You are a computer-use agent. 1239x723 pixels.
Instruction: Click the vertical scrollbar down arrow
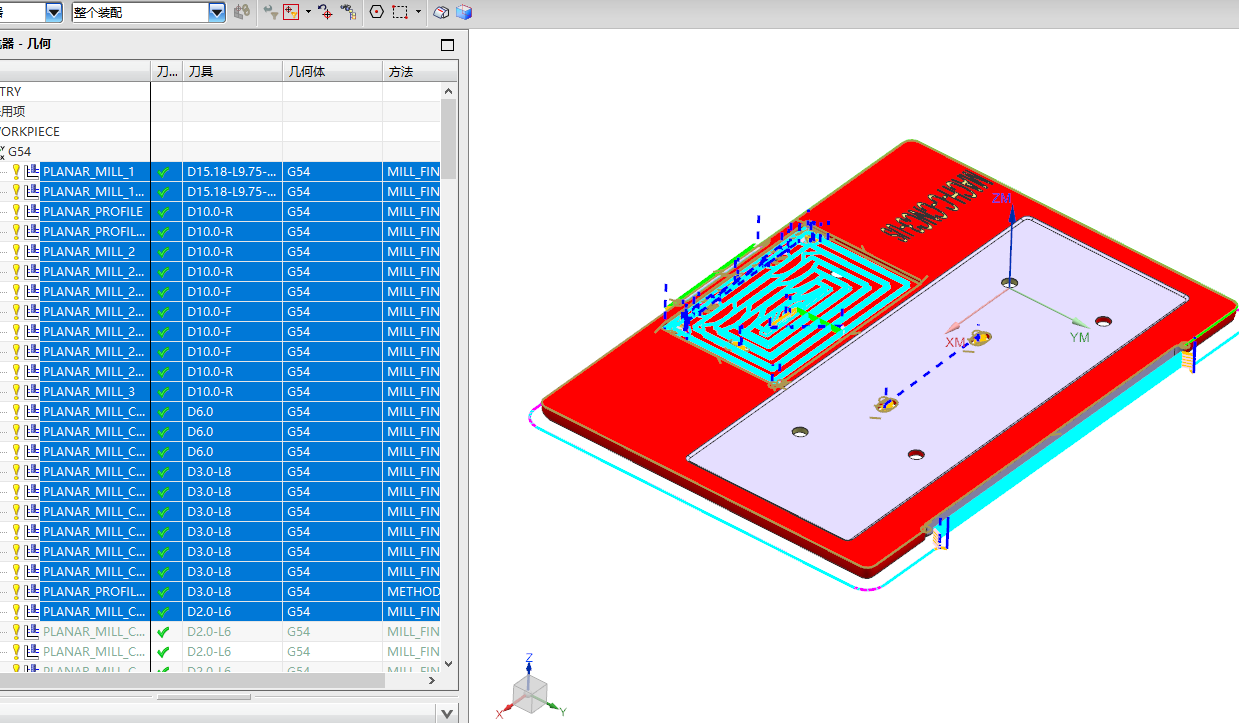click(449, 663)
